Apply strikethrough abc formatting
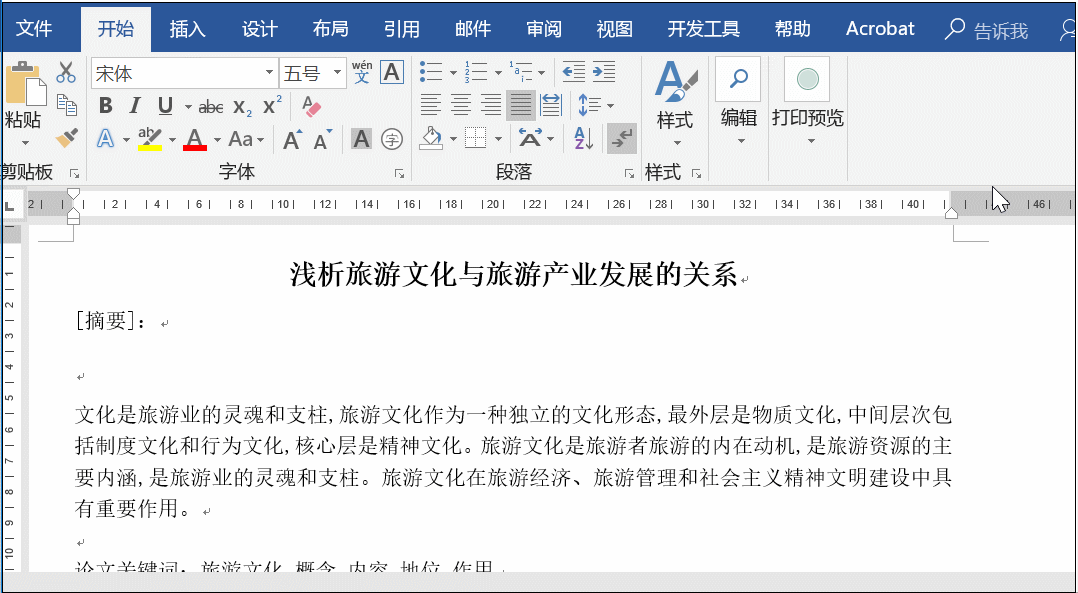 211,107
